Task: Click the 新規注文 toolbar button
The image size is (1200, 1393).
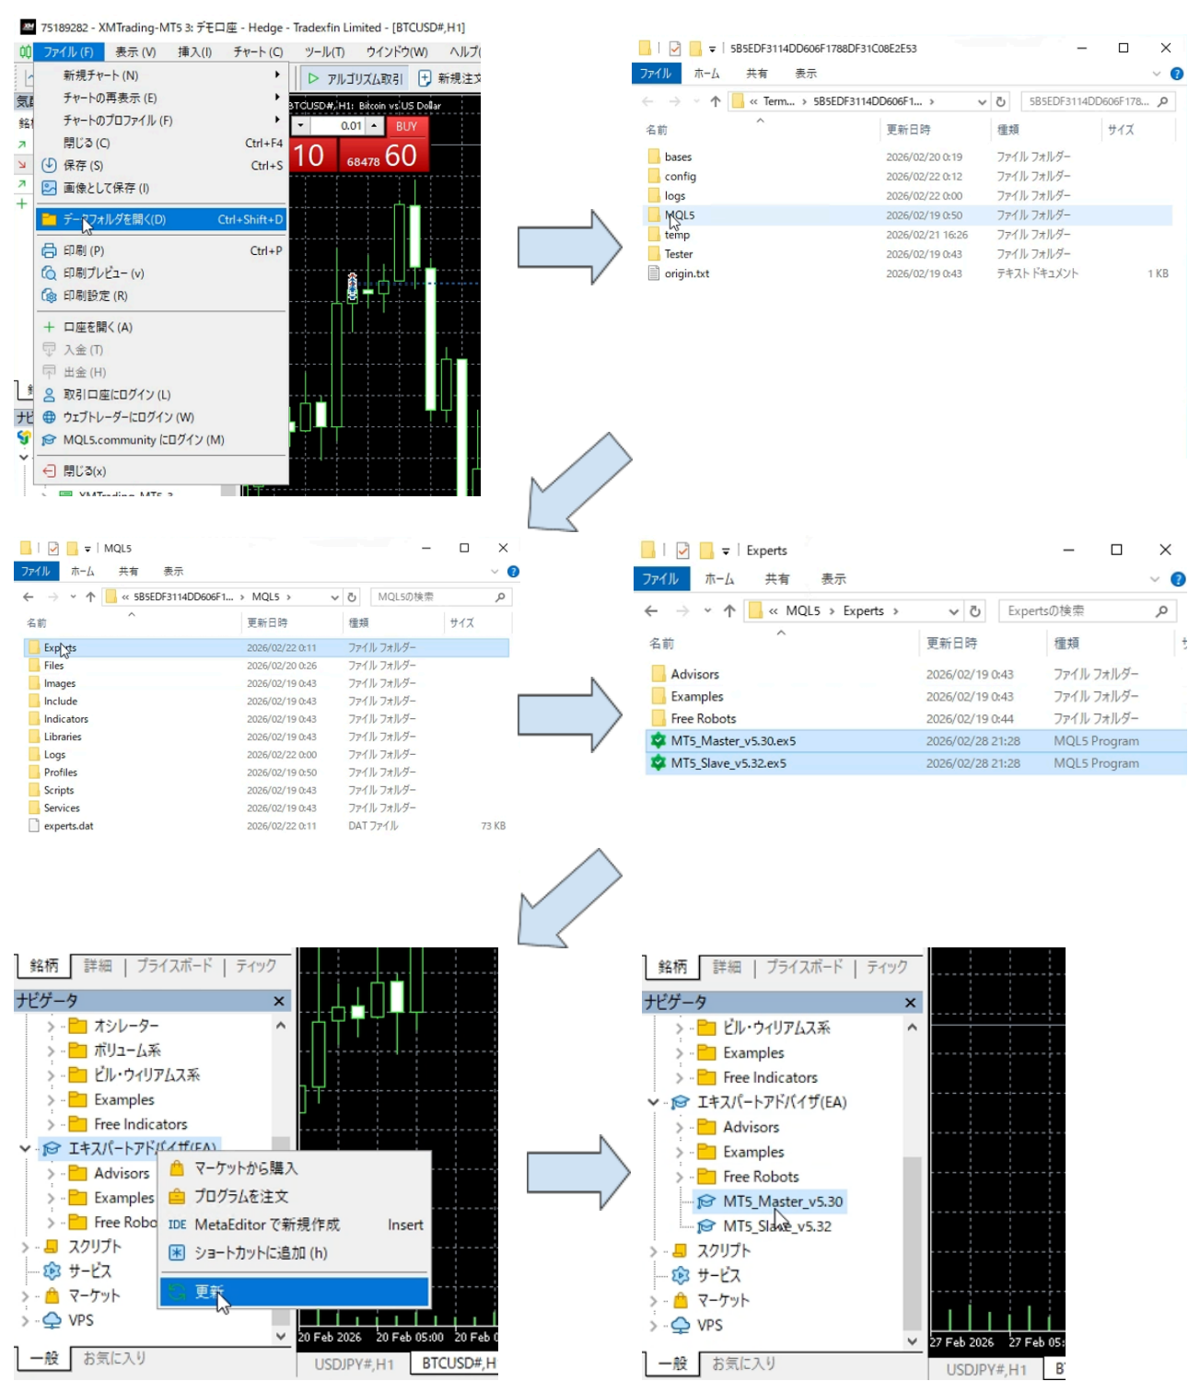Action: [x=449, y=78]
